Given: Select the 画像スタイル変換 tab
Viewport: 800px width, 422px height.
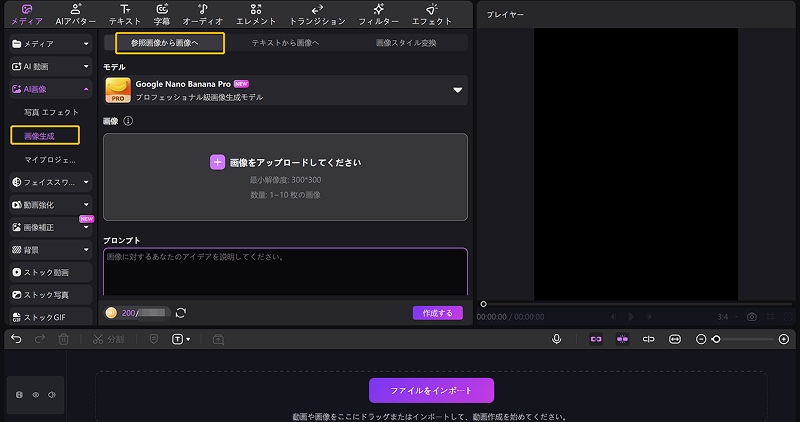Looking at the screenshot, I should coord(406,43).
